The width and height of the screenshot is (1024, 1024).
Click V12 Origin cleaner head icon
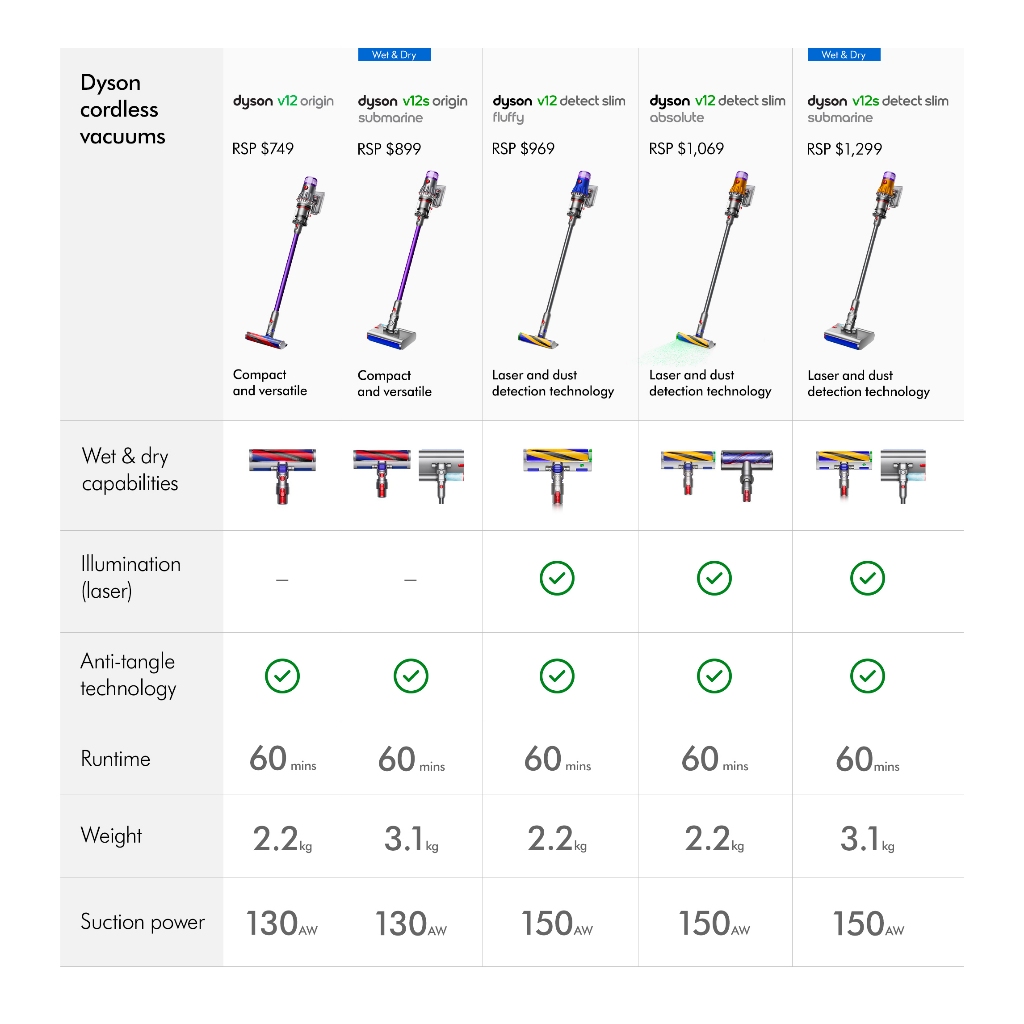click(282, 474)
